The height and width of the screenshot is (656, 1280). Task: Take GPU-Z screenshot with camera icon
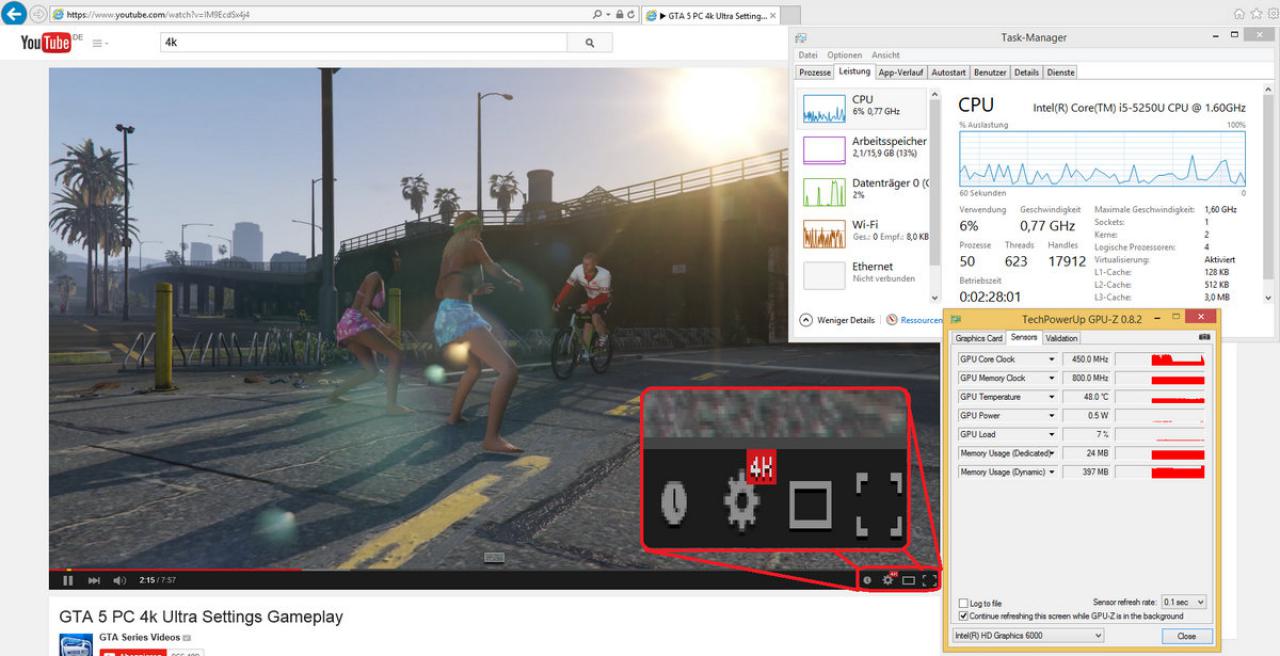coord(1204,337)
